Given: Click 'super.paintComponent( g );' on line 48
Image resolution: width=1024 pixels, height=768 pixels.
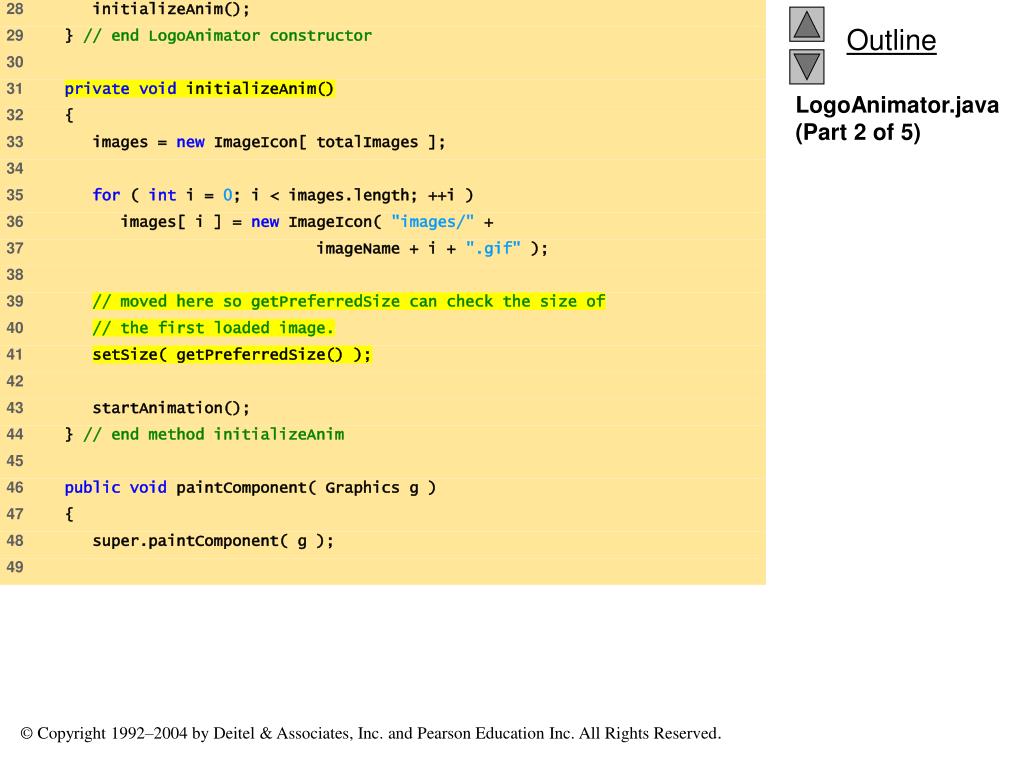Looking at the screenshot, I should coord(213,541).
